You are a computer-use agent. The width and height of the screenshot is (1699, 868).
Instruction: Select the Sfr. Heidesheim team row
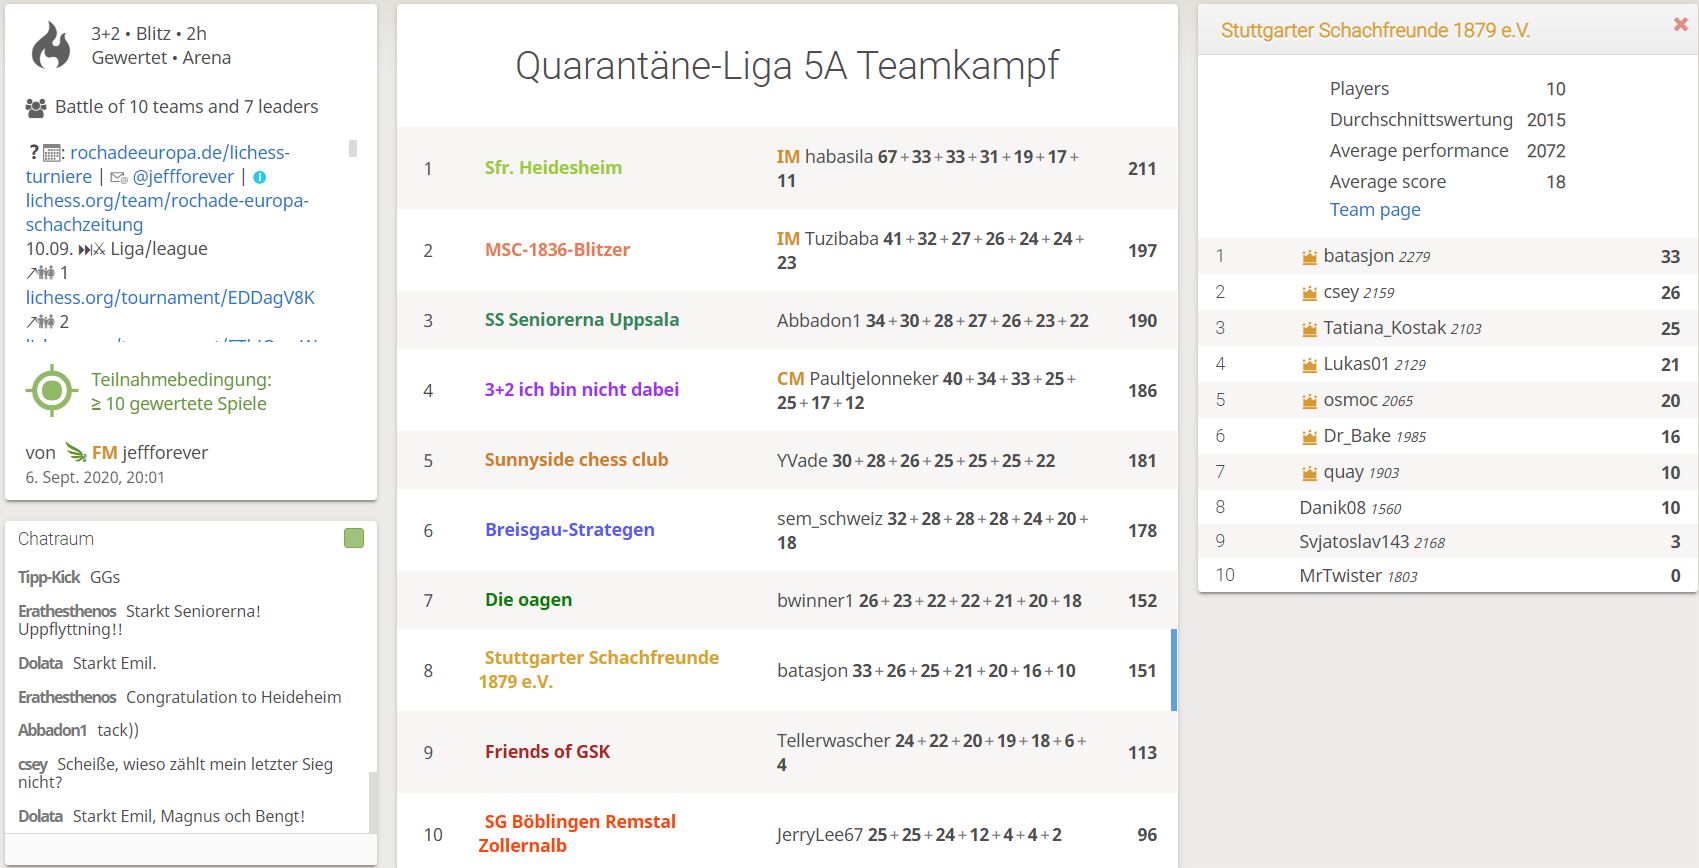(x=787, y=168)
